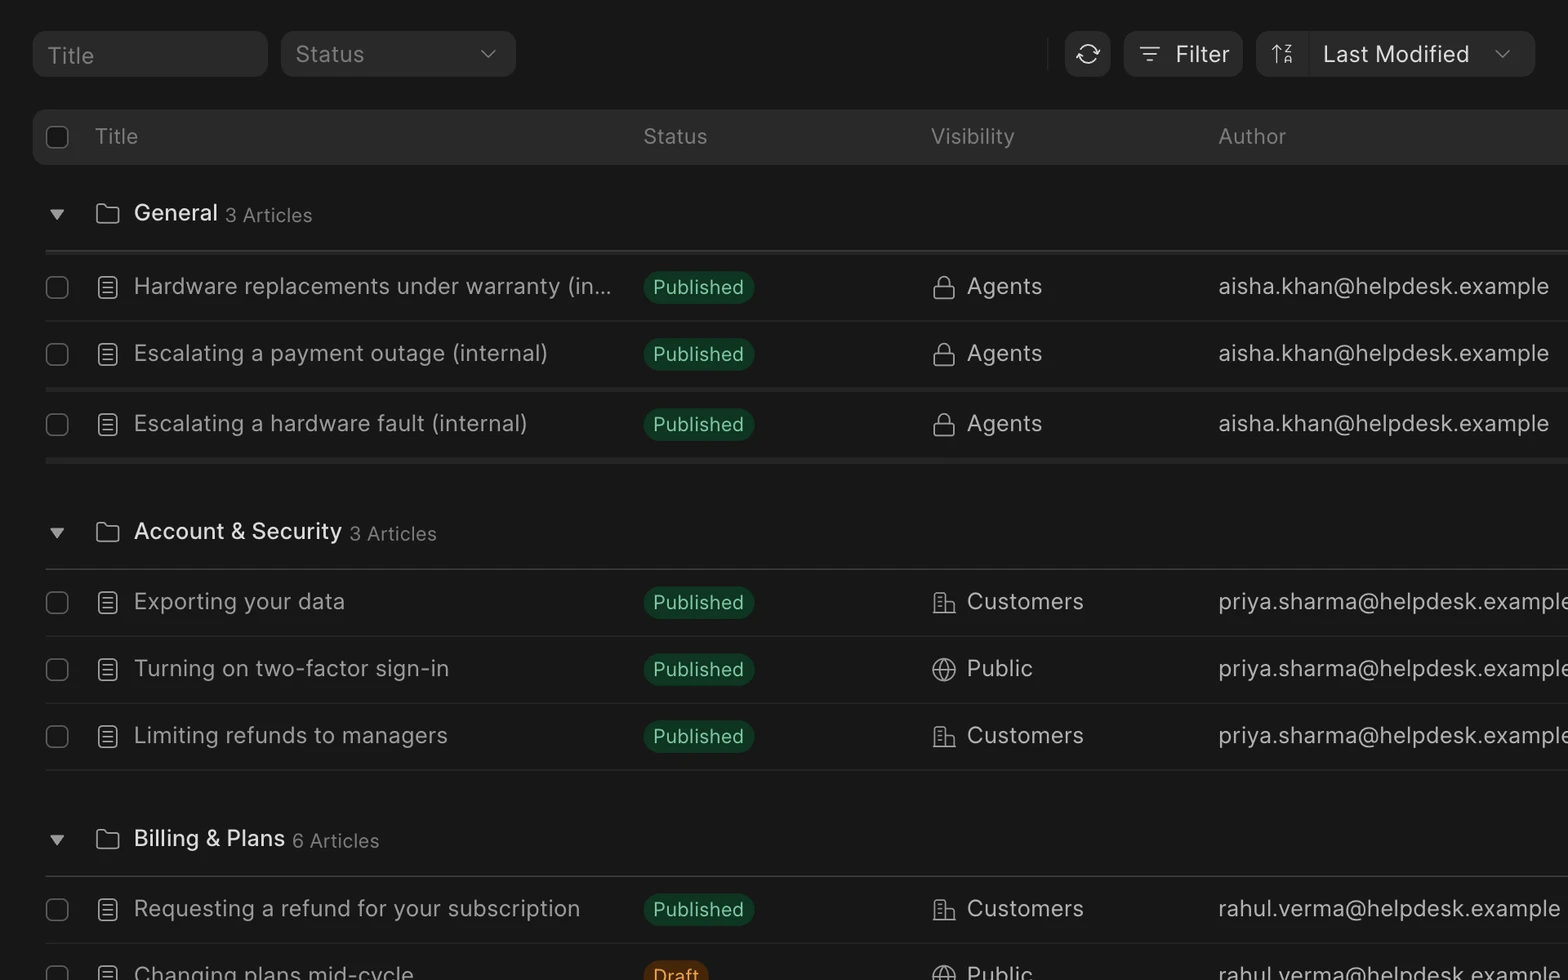This screenshot has height=980, width=1568.
Task: Click document icon of Requesting a refund article
Action: pyautogui.click(x=107, y=910)
